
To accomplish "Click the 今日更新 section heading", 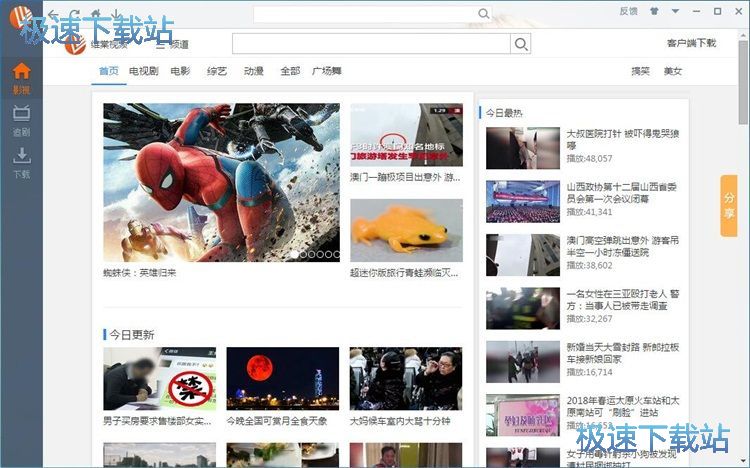I will (132, 334).
